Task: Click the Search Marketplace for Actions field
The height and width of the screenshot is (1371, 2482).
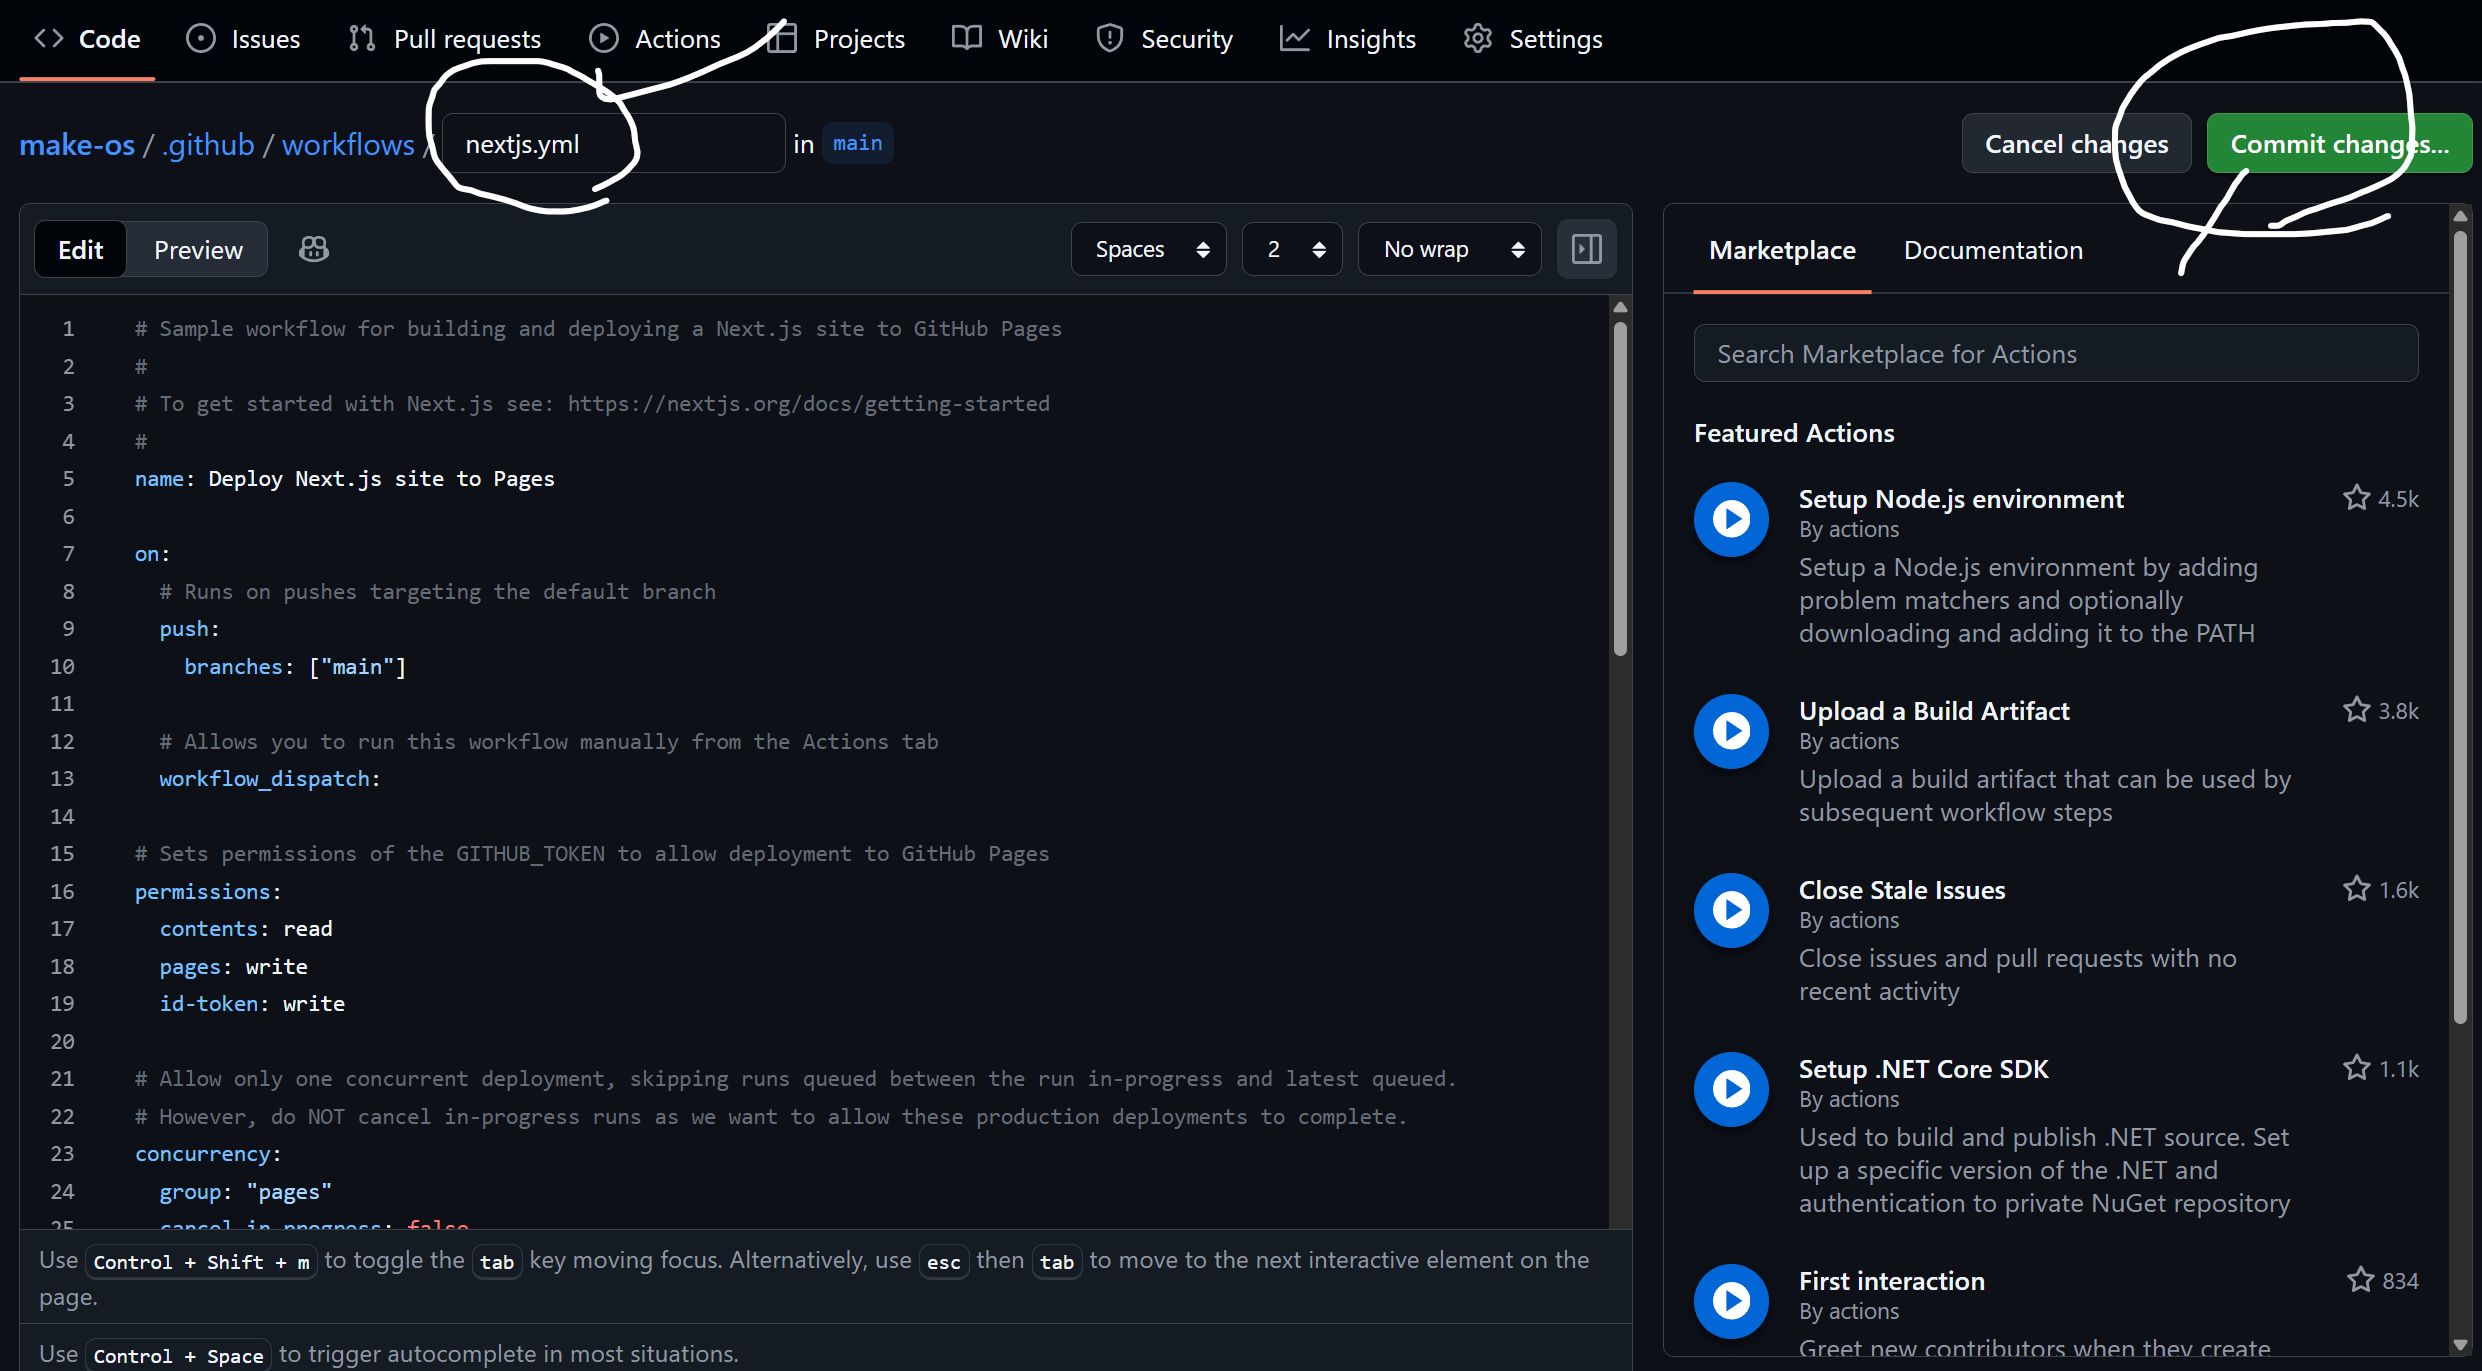Action: 2054,353
